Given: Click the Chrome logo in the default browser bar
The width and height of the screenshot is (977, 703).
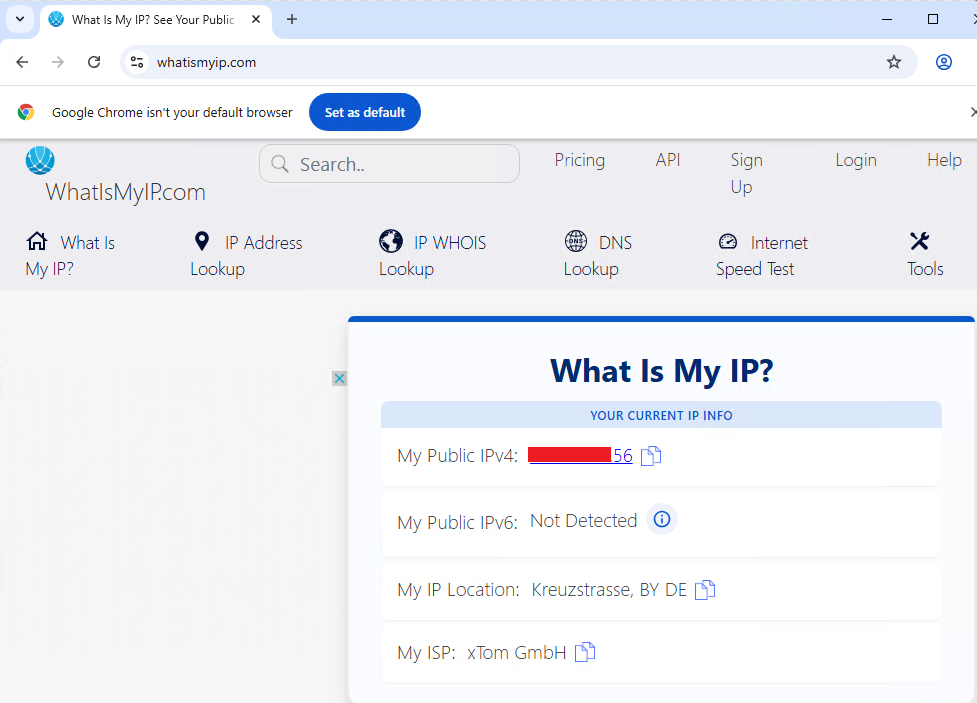Looking at the screenshot, I should tap(26, 112).
